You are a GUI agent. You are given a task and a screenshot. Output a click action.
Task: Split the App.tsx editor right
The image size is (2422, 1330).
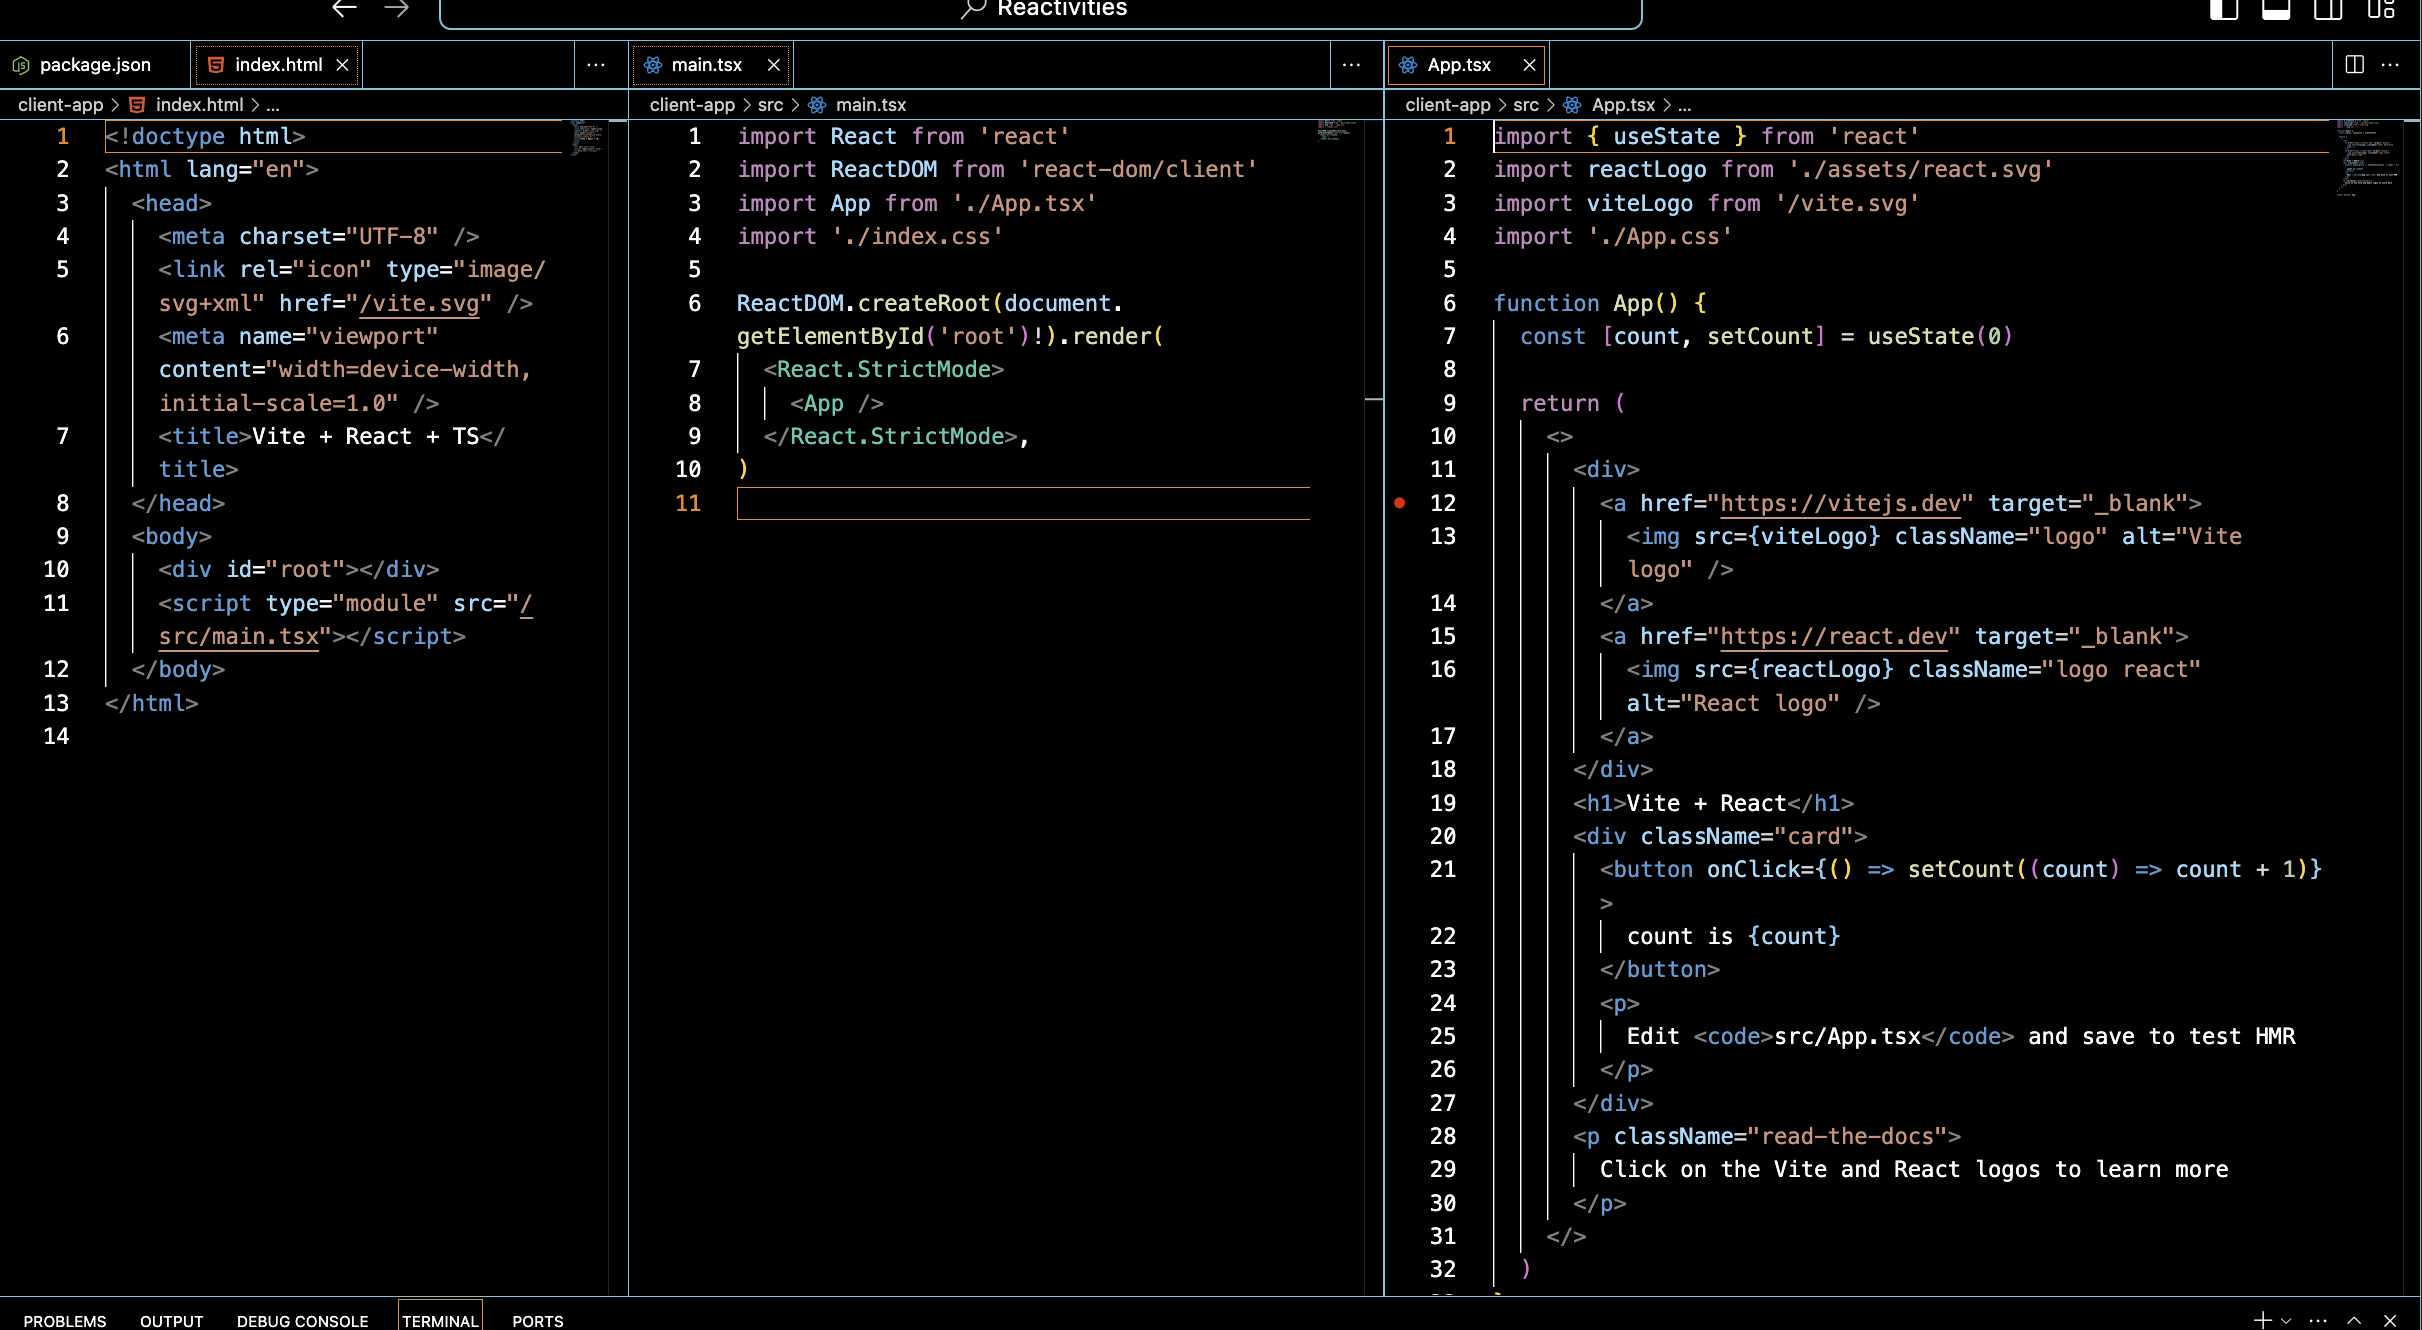click(x=2354, y=65)
